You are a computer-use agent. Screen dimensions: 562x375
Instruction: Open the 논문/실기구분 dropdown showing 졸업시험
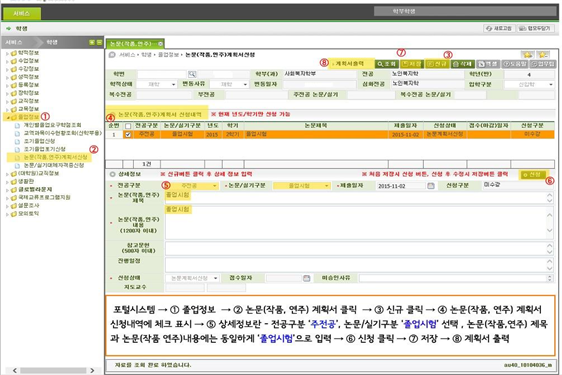301,186
